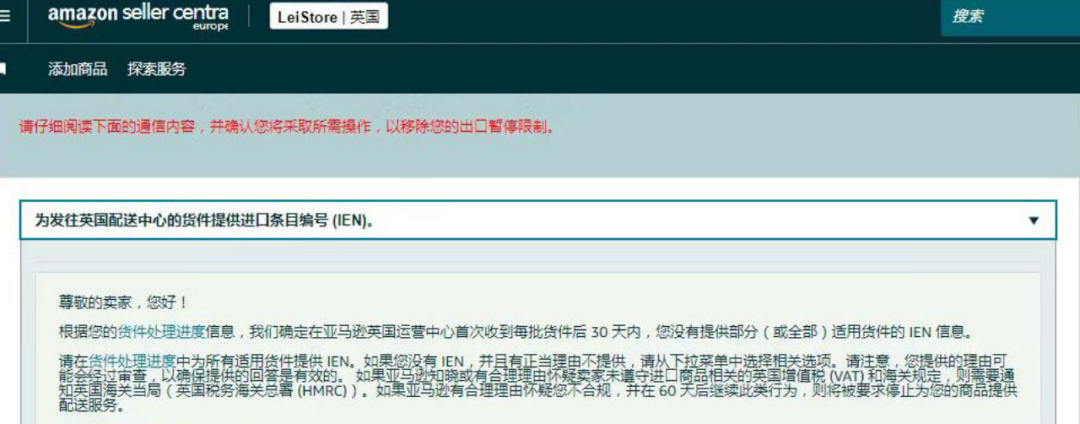Click the 尊敬的卖家 greeting line
This screenshot has height=424, width=1080.
click(x=123, y=303)
